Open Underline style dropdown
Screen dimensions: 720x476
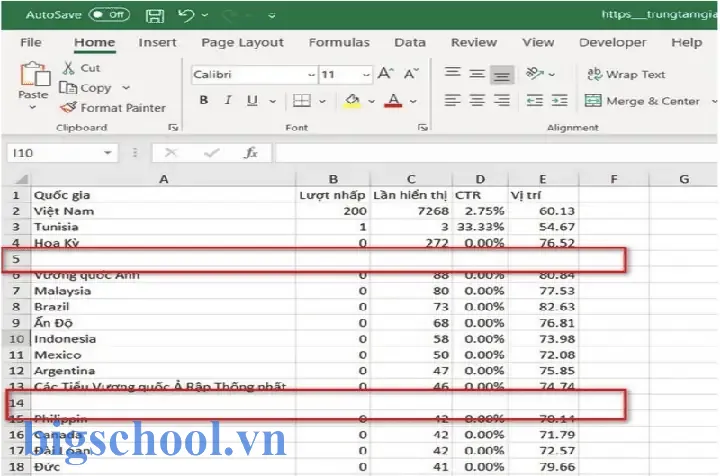coord(273,101)
